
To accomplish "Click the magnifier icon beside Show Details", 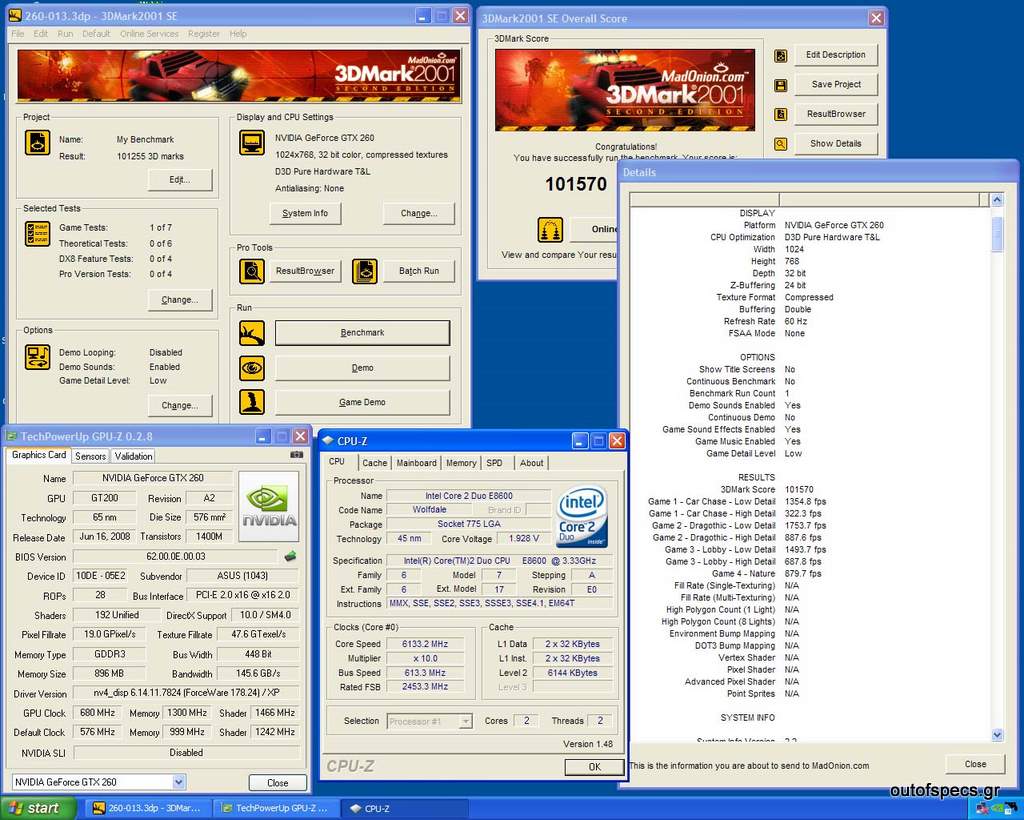I will coord(780,144).
